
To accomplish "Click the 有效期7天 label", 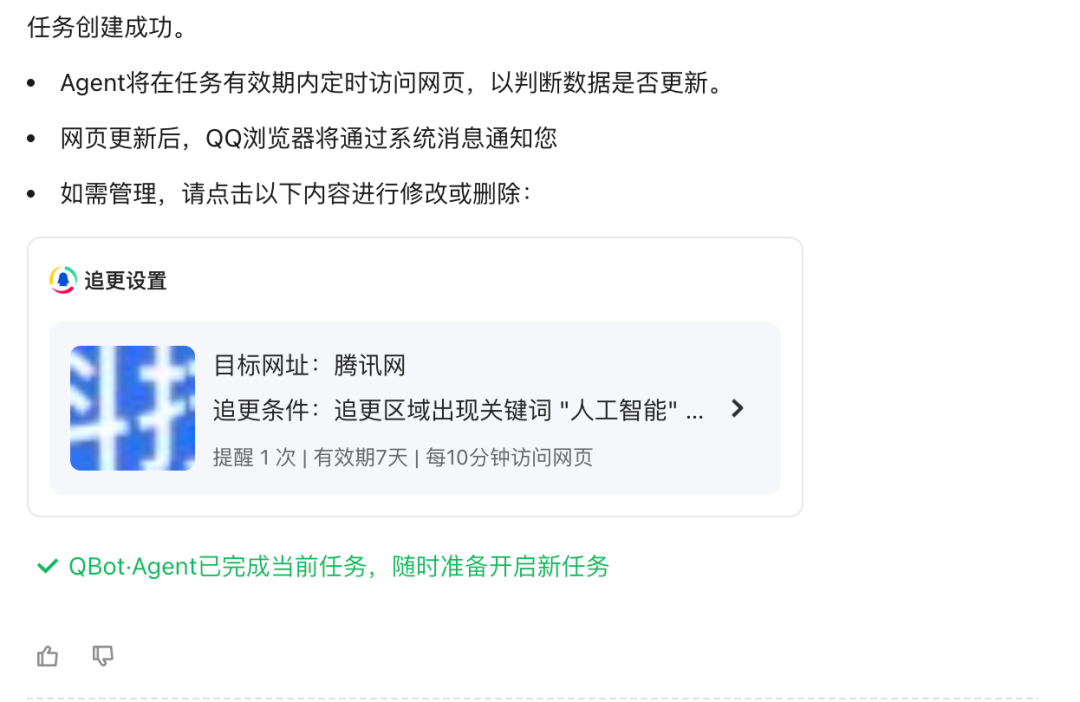I will coord(361,457).
